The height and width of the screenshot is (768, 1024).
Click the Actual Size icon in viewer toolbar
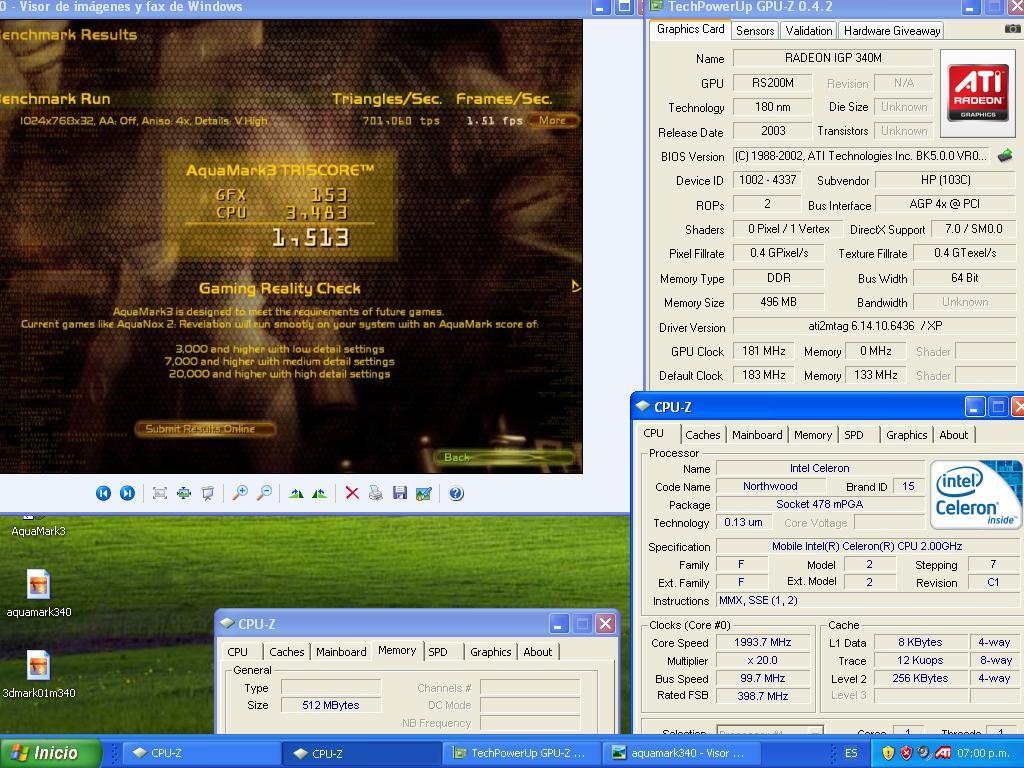click(184, 494)
